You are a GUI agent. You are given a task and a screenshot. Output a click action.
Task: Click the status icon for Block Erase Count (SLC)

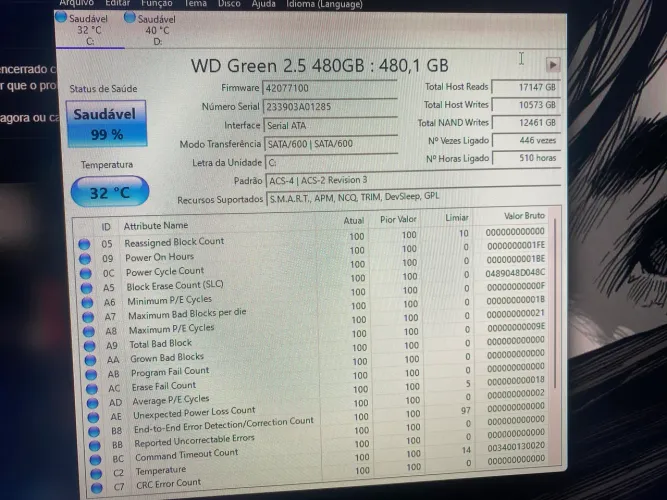click(x=87, y=288)
